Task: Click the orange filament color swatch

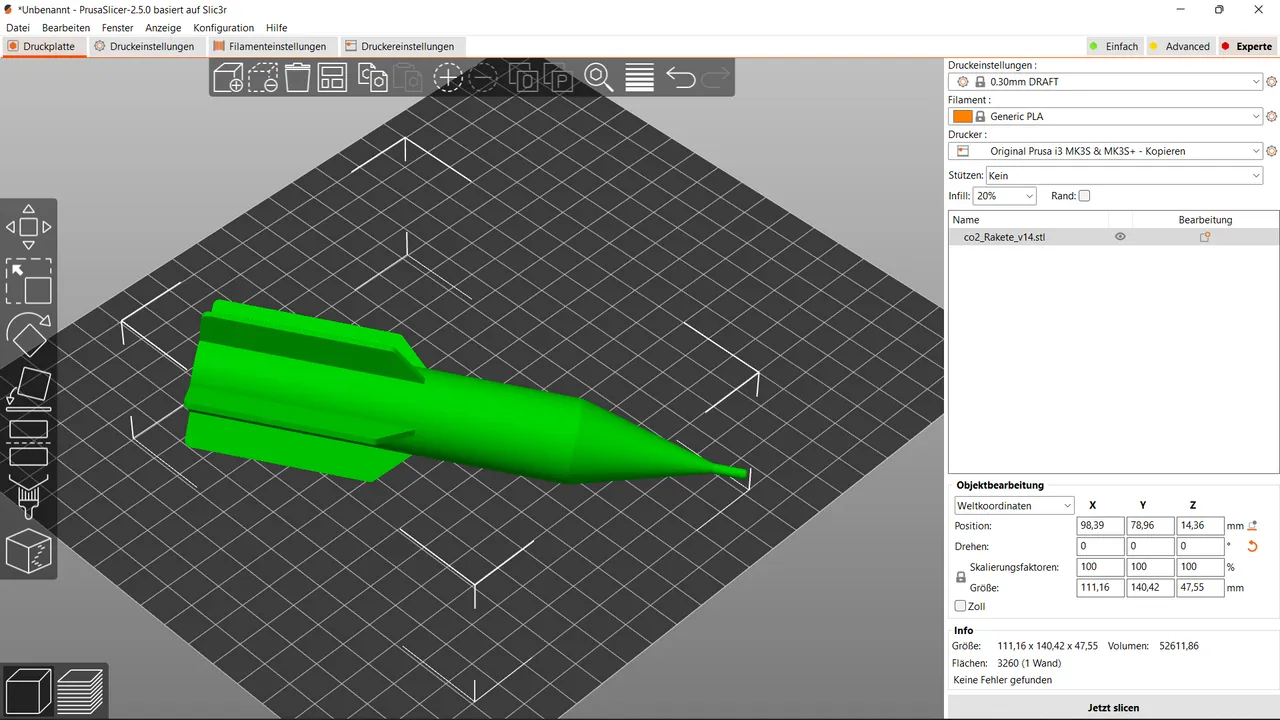Action: coord(962,117)
